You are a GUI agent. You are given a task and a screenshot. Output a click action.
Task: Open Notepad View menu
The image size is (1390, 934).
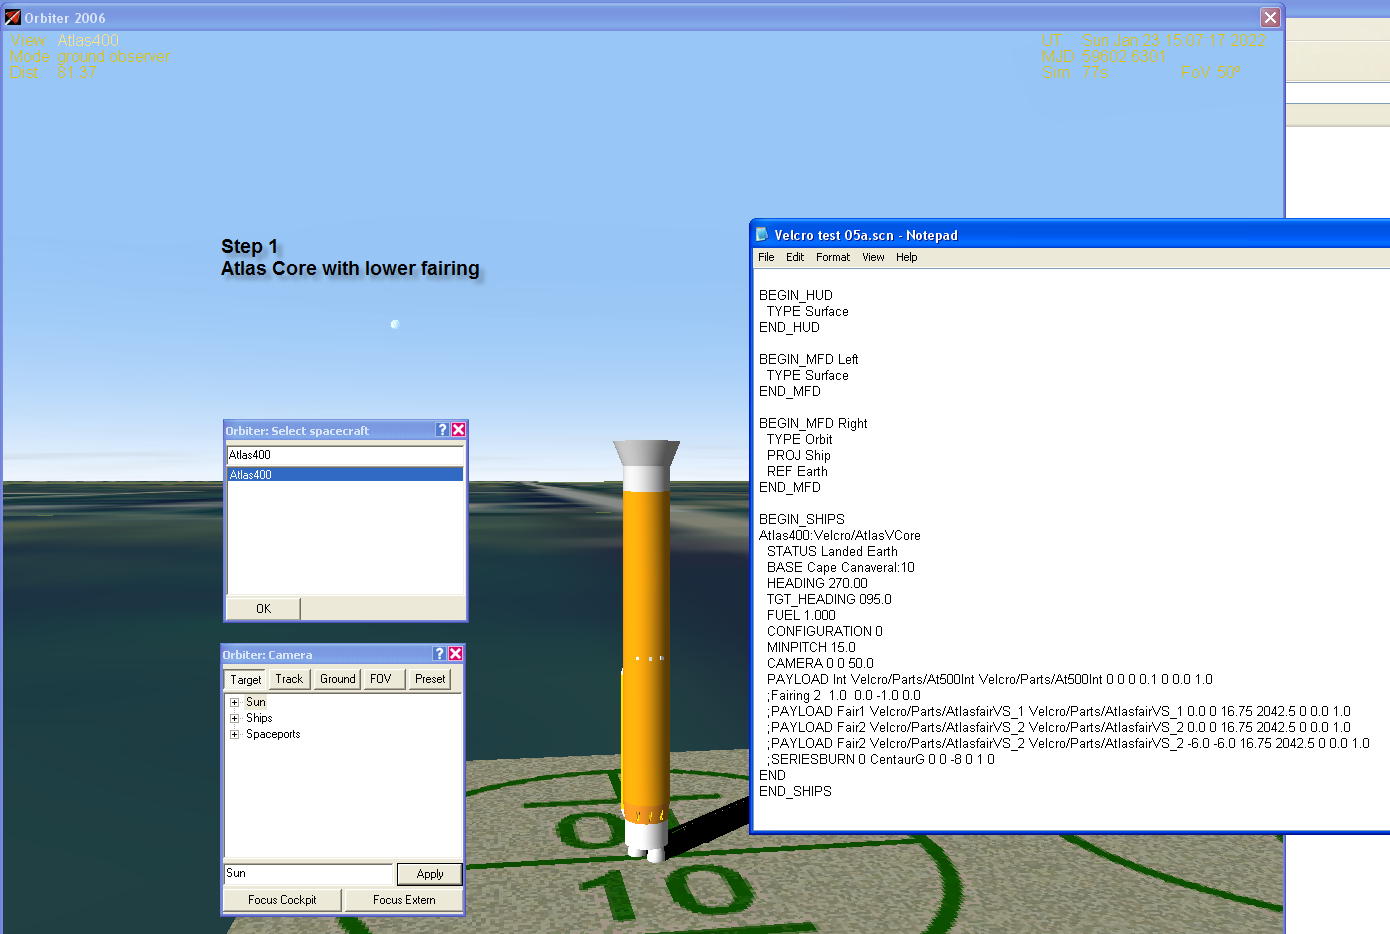[x=873, y=257]
